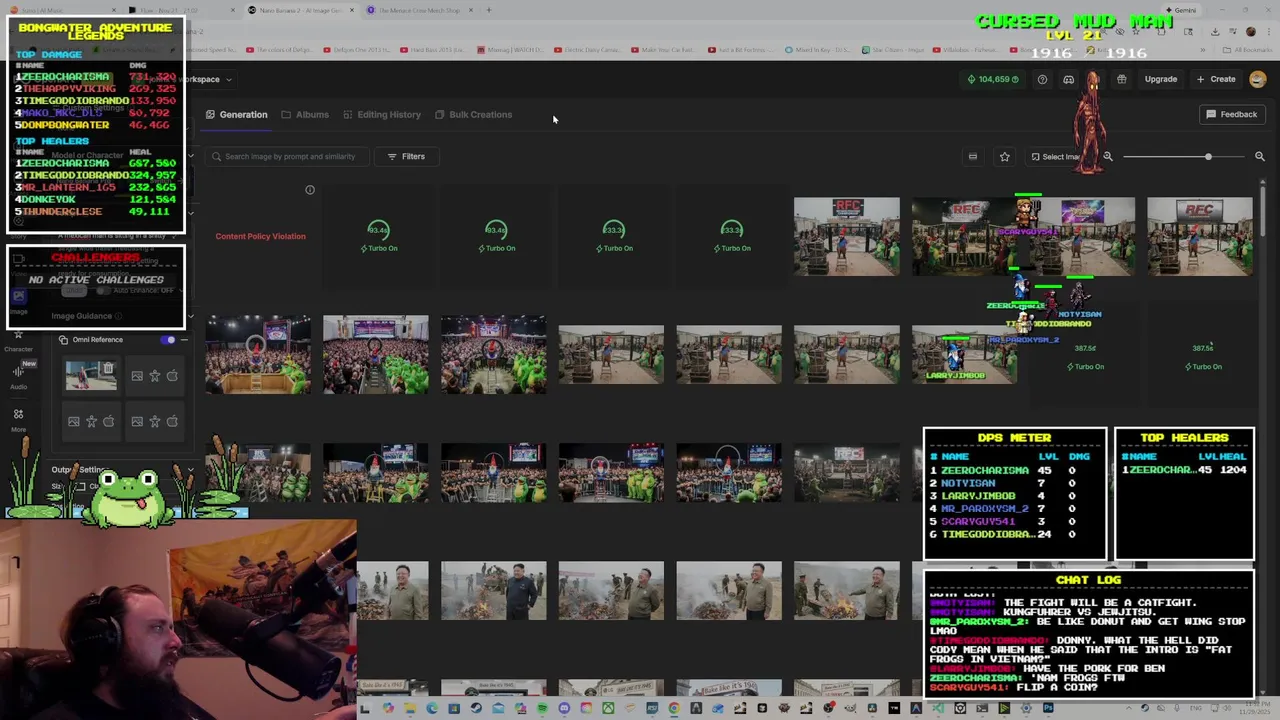
Task: Toggle the compact view layout icon
Action: (972, 156)
